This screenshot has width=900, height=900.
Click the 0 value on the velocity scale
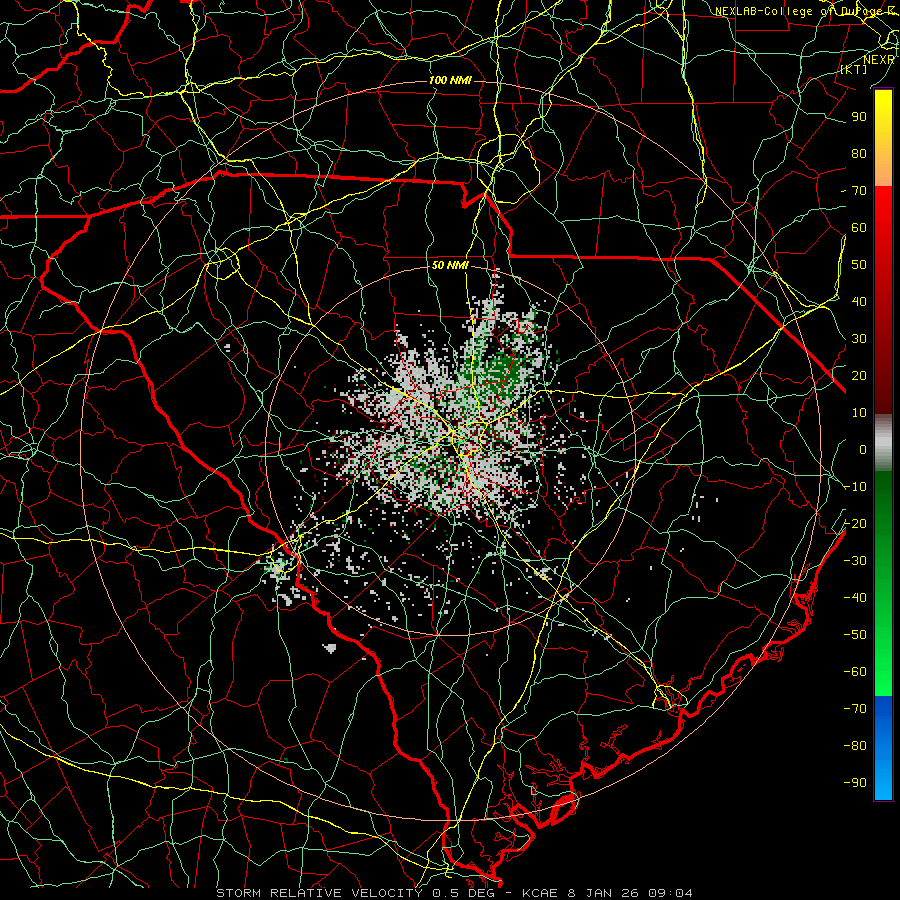[x=863, y=450]
